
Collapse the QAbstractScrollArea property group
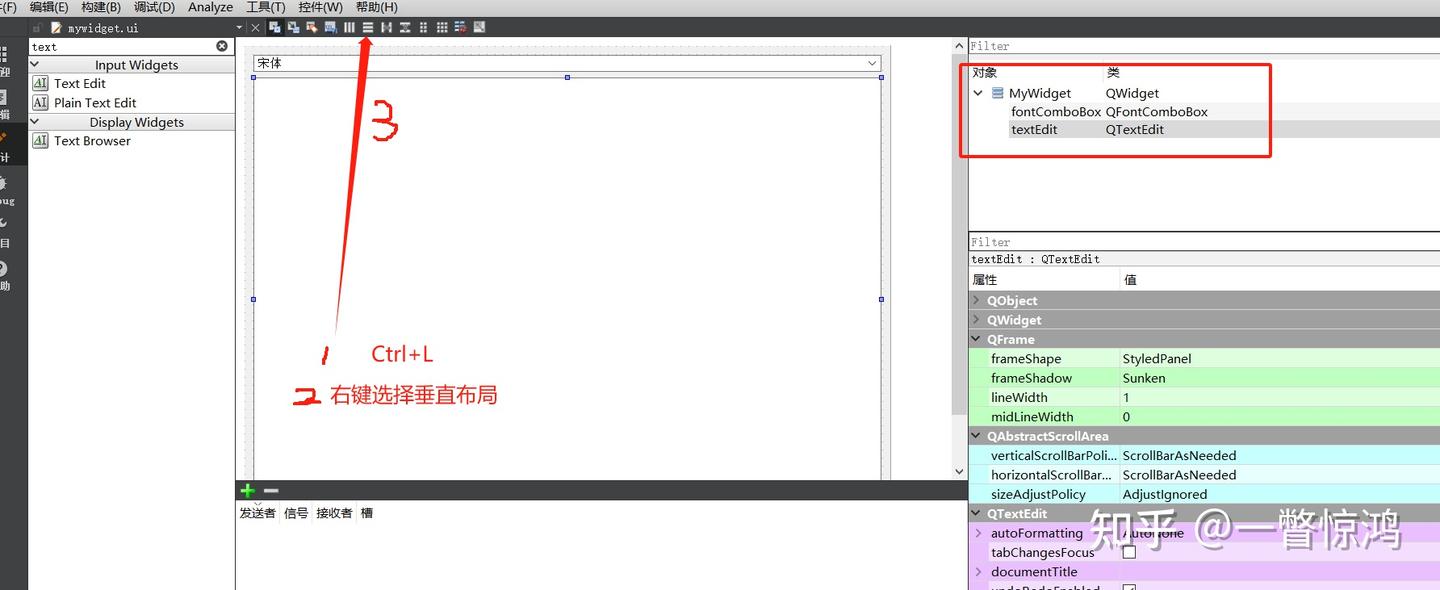point(977,436)
